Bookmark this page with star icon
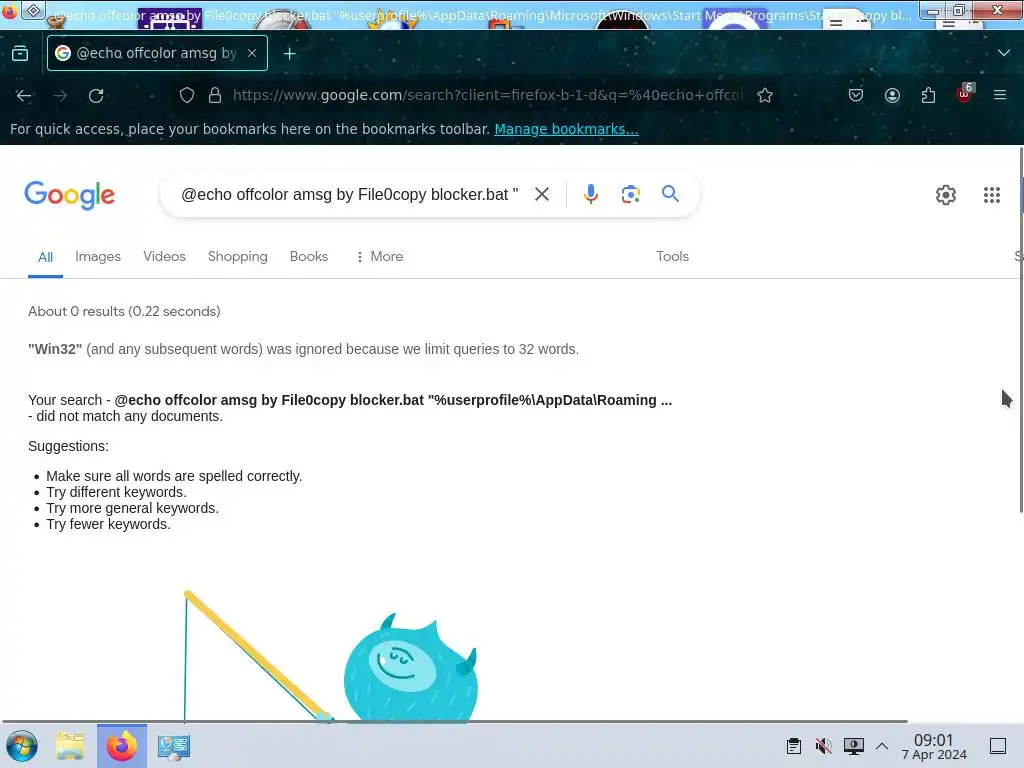Image resolution: width=1024 pixels, height=768 pixels. [765, 95]
